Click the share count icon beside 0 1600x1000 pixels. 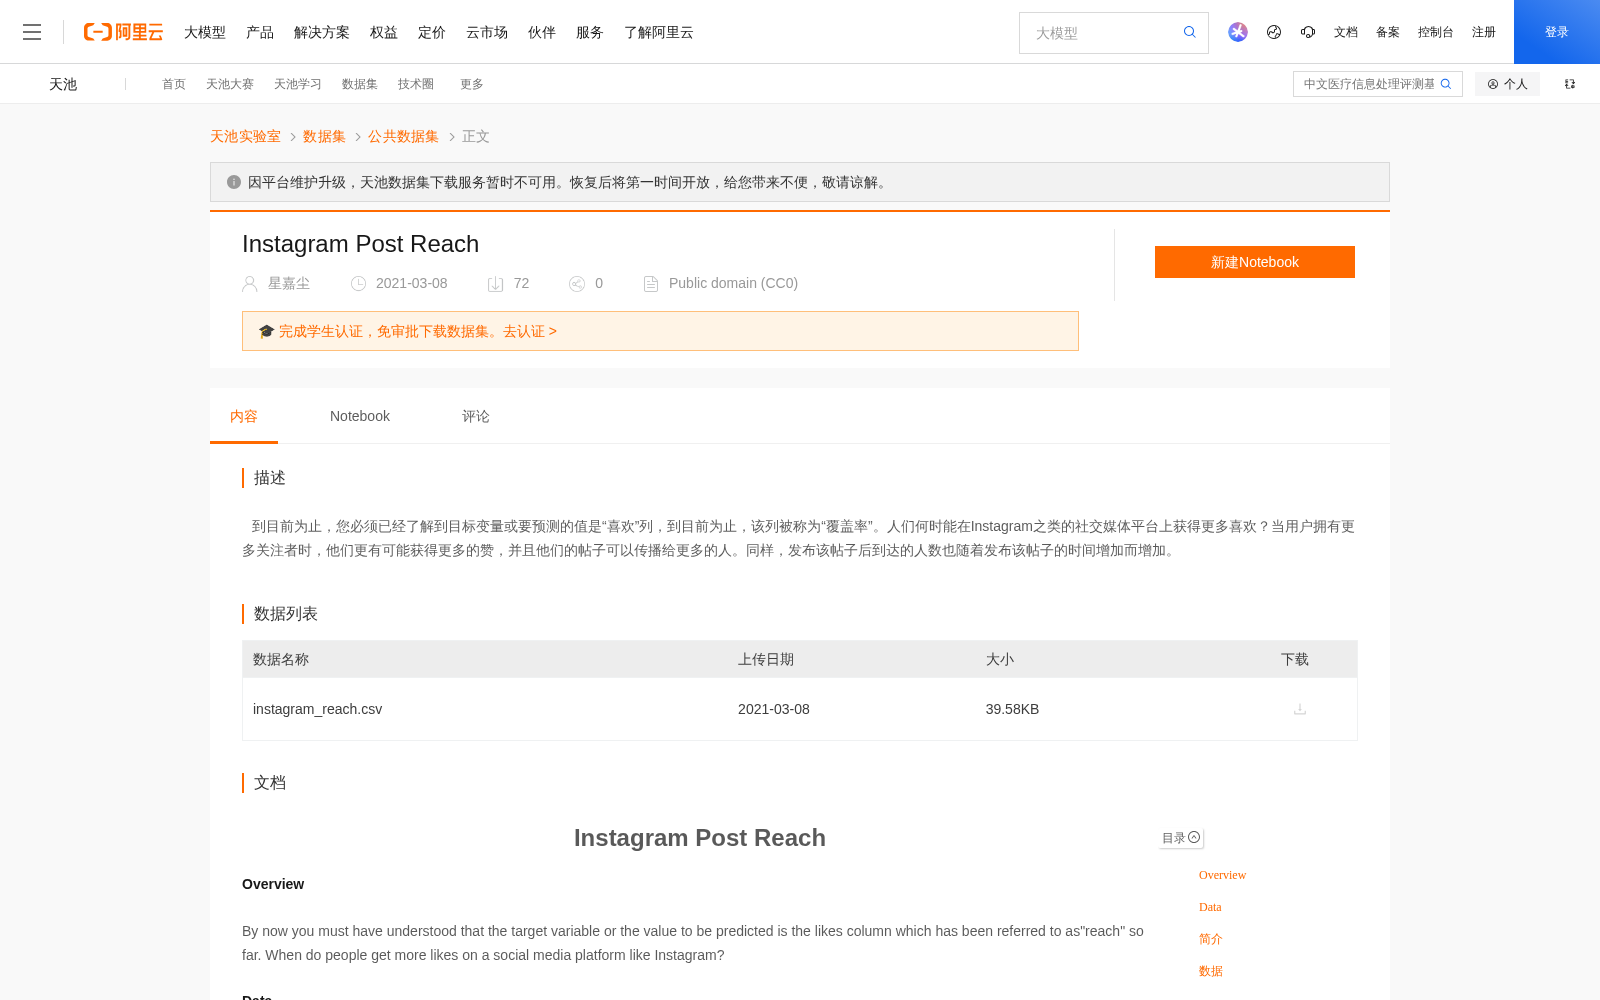(x=577, y=284)
